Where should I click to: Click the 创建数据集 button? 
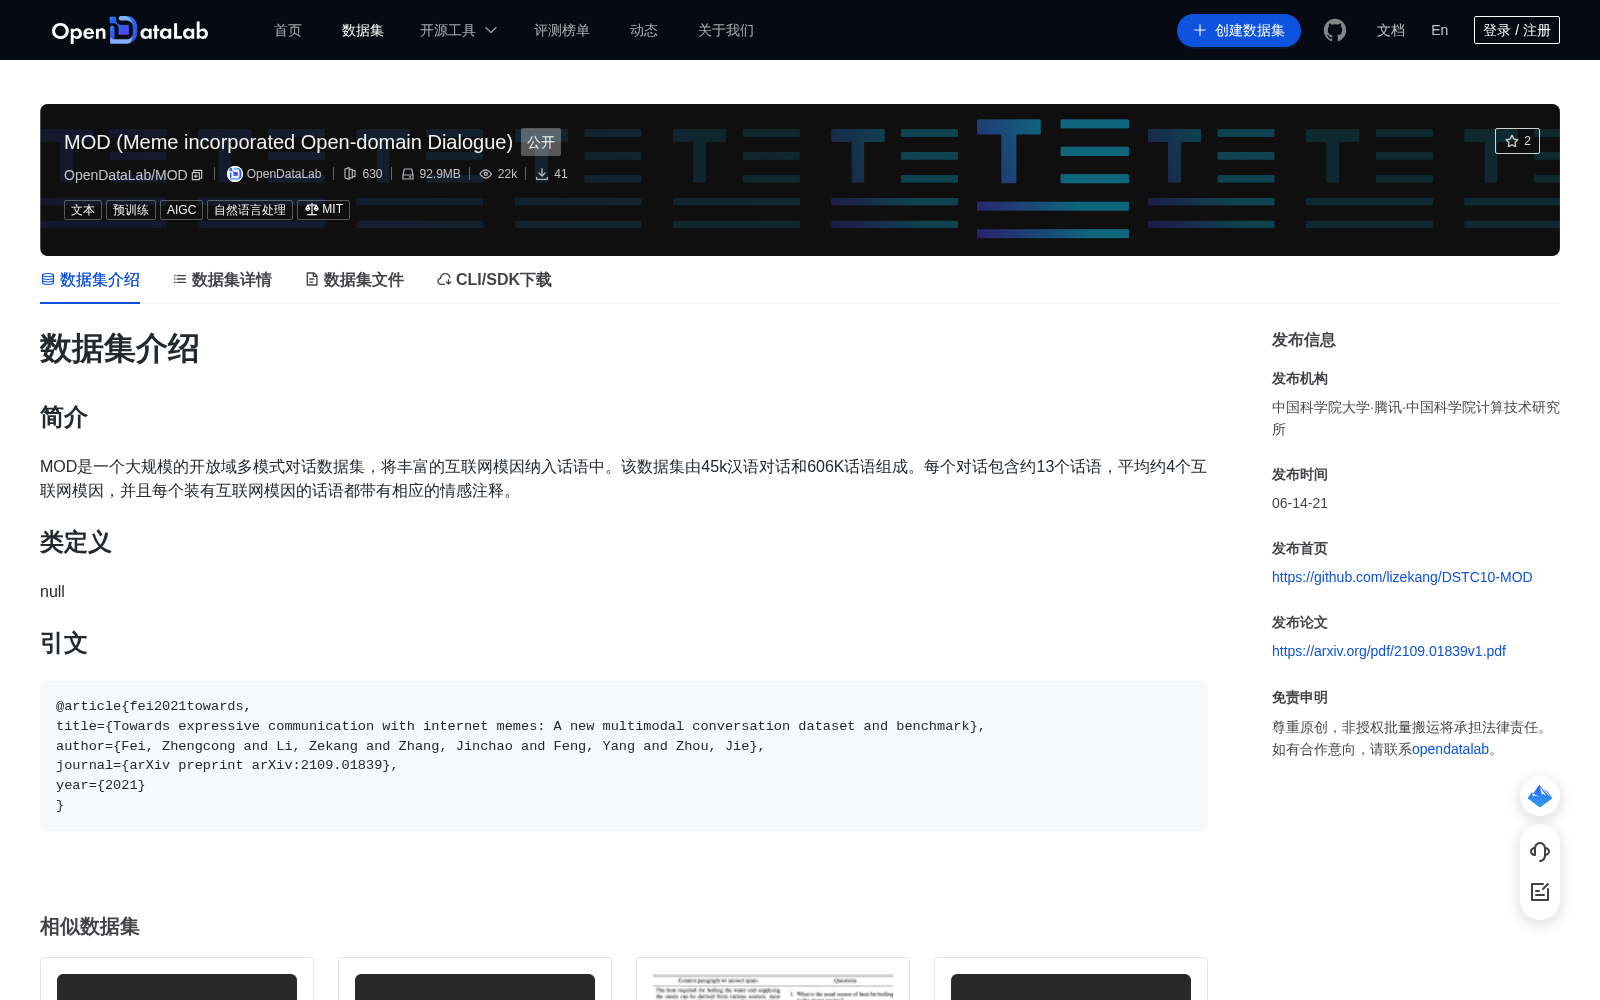tap(1239, 30)
